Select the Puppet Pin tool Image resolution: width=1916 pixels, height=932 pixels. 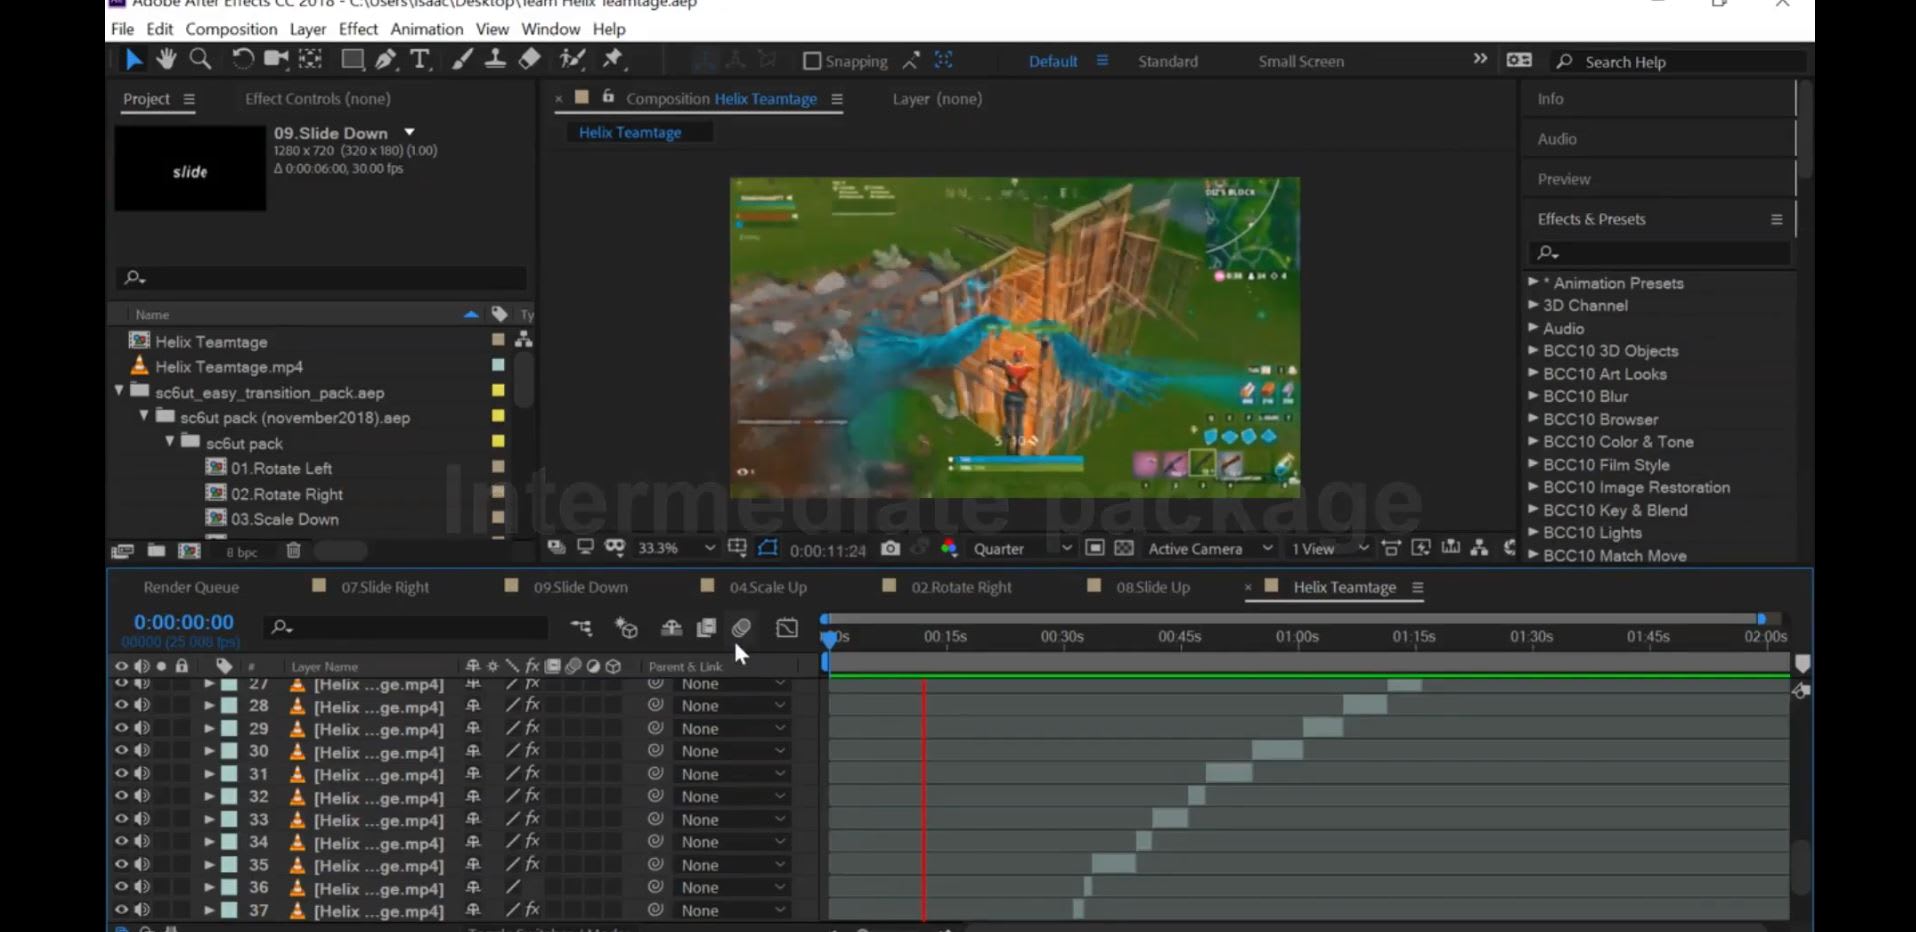(612, 60)
